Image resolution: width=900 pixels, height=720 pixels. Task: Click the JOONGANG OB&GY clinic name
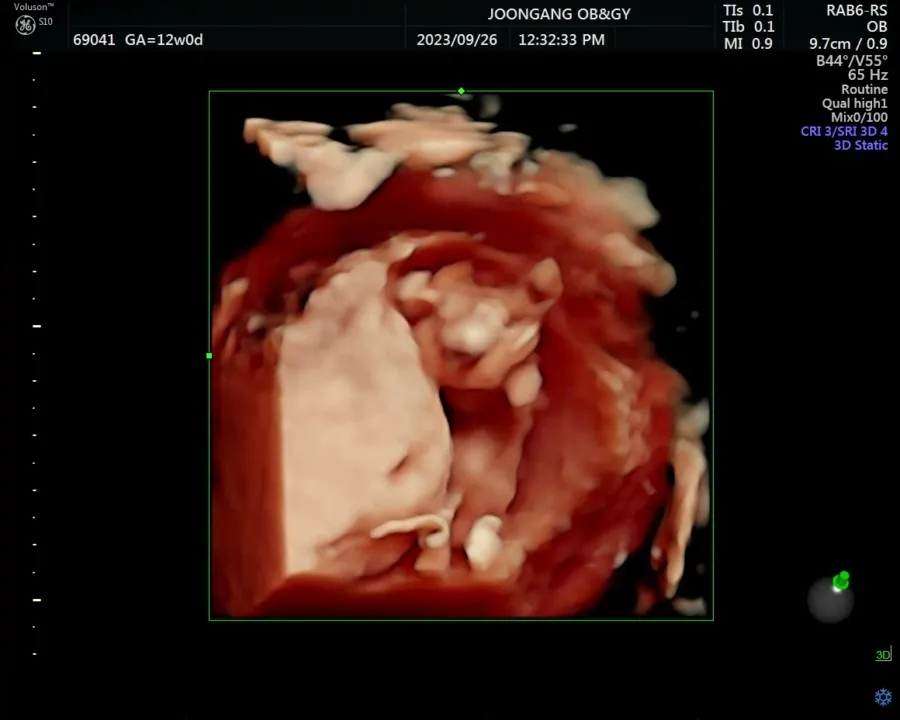pyautogui.click(x=558, y=14)
